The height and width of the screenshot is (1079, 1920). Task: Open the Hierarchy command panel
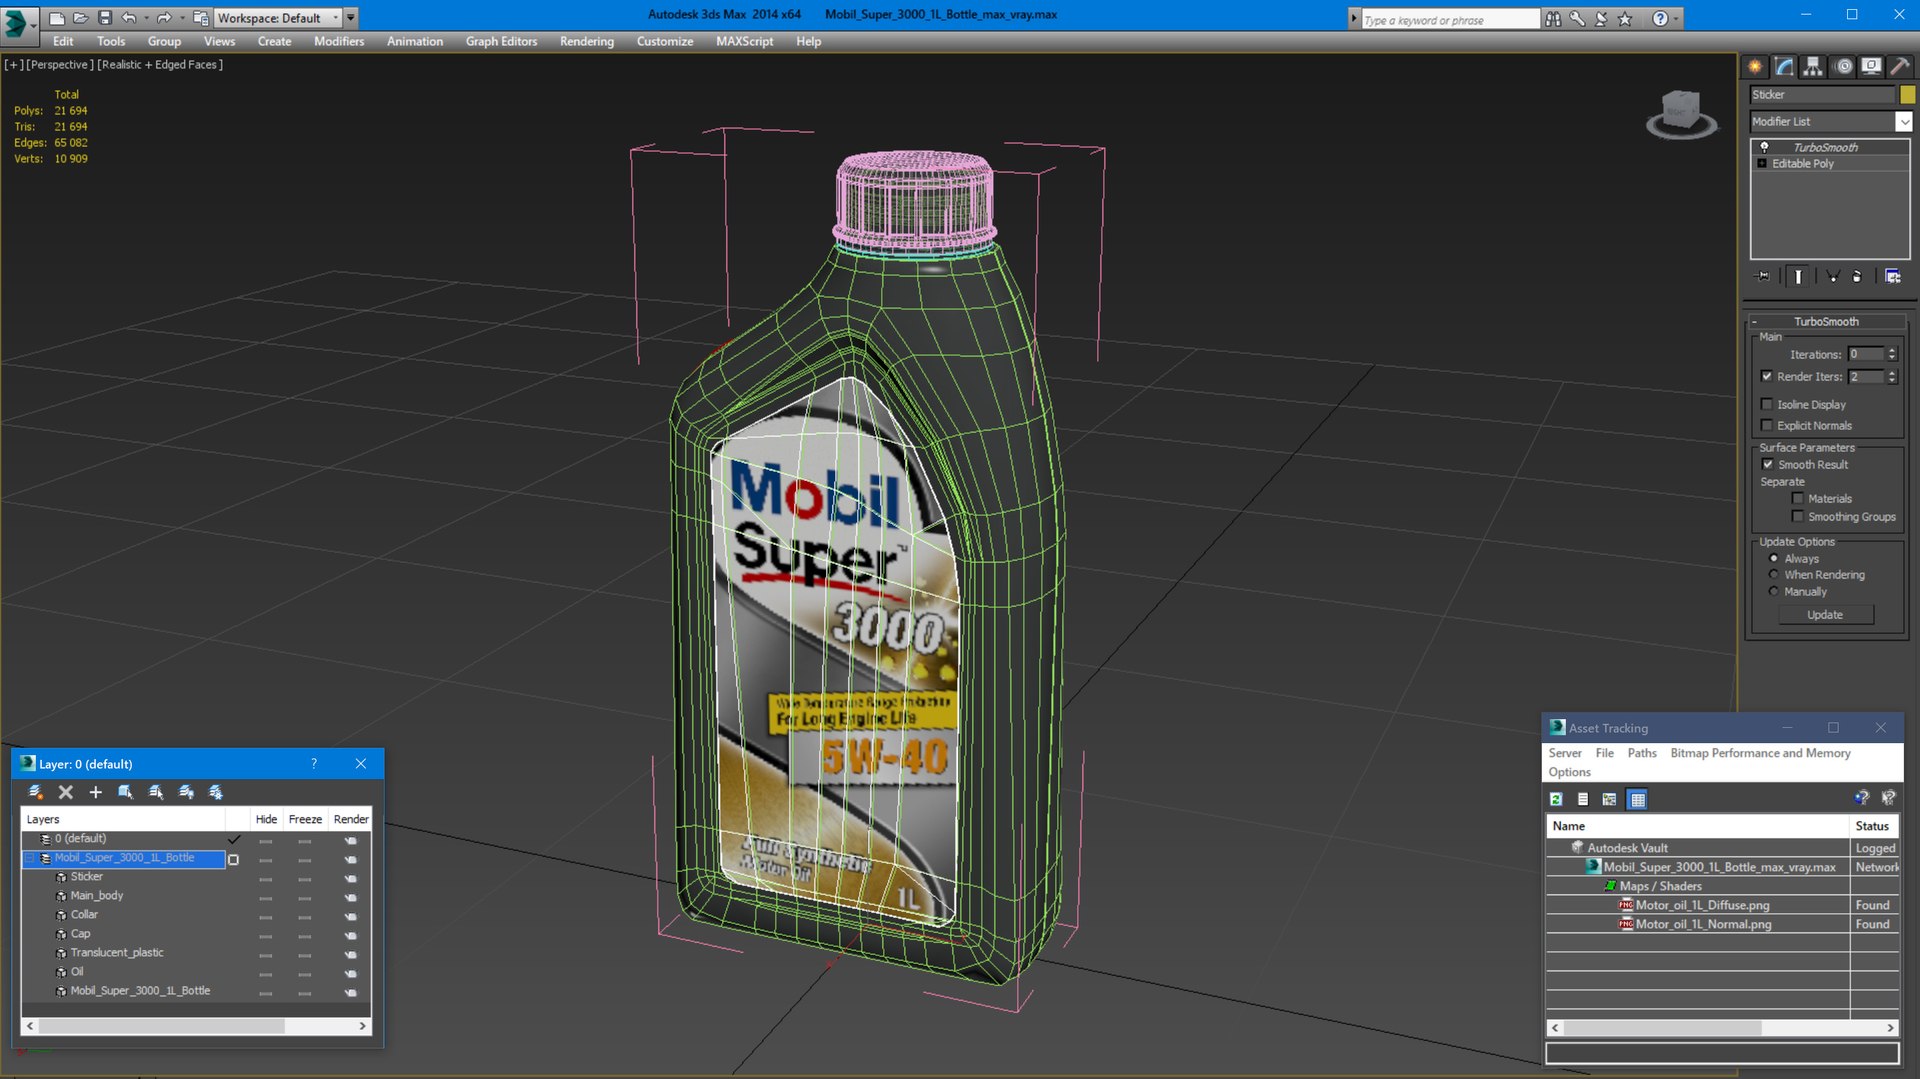1813,67
